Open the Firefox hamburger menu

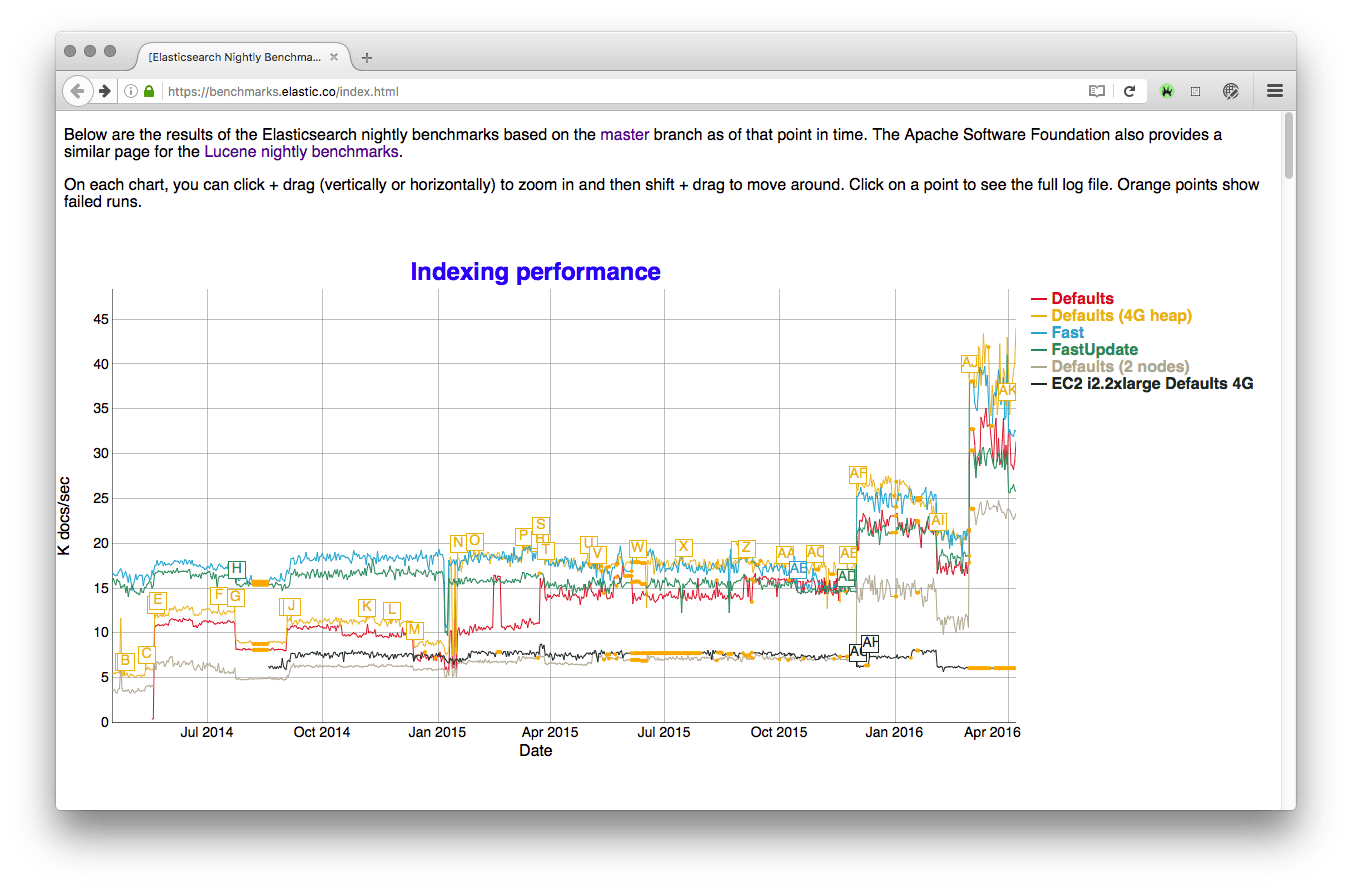[x=1274, y=91]
